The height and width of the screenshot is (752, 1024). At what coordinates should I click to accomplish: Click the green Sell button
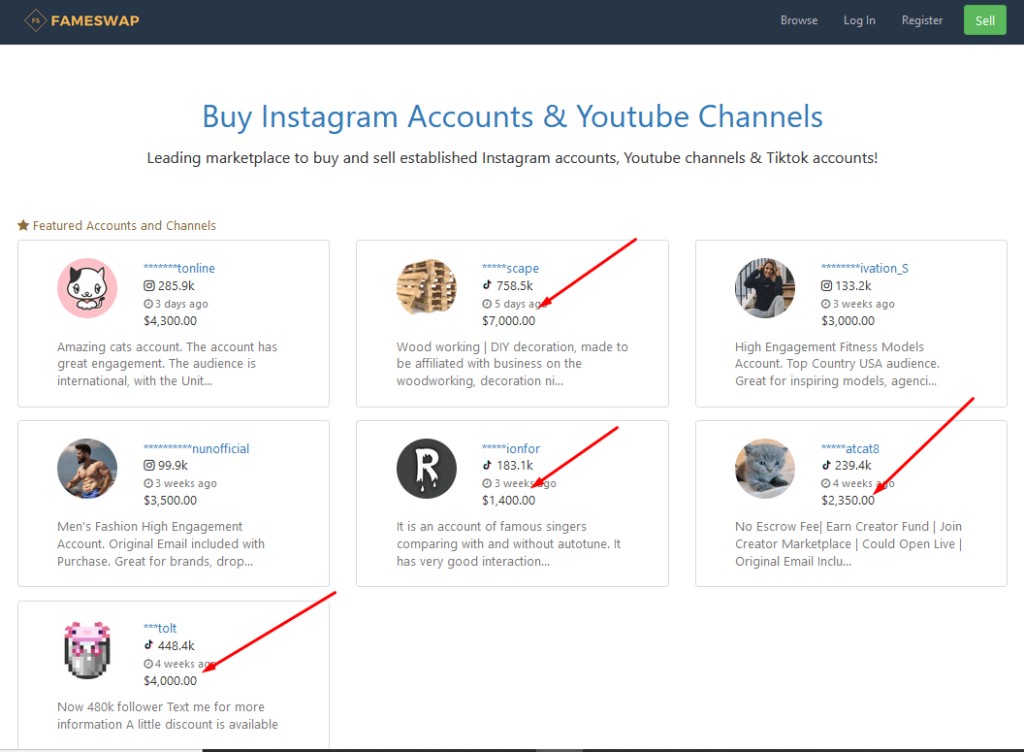985,20
